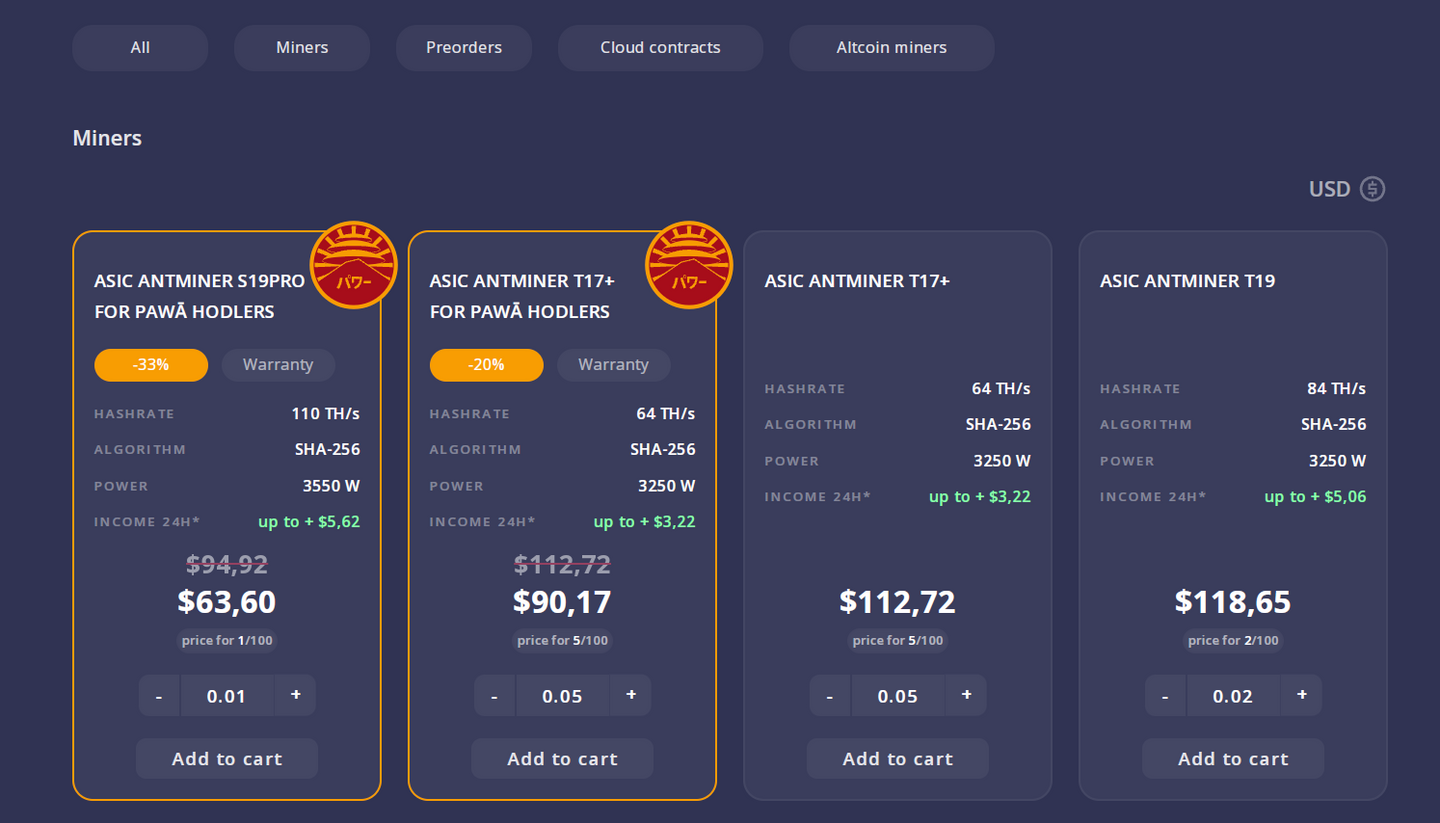Select the All products filter

click(x=139, y=47)
